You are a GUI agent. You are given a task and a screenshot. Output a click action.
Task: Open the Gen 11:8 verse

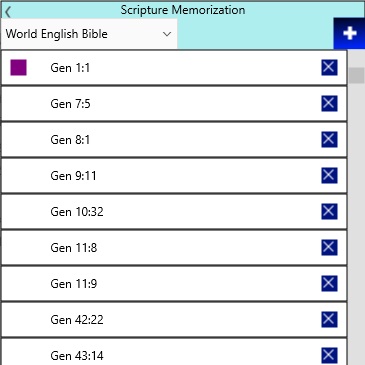[x=174, y=248]
